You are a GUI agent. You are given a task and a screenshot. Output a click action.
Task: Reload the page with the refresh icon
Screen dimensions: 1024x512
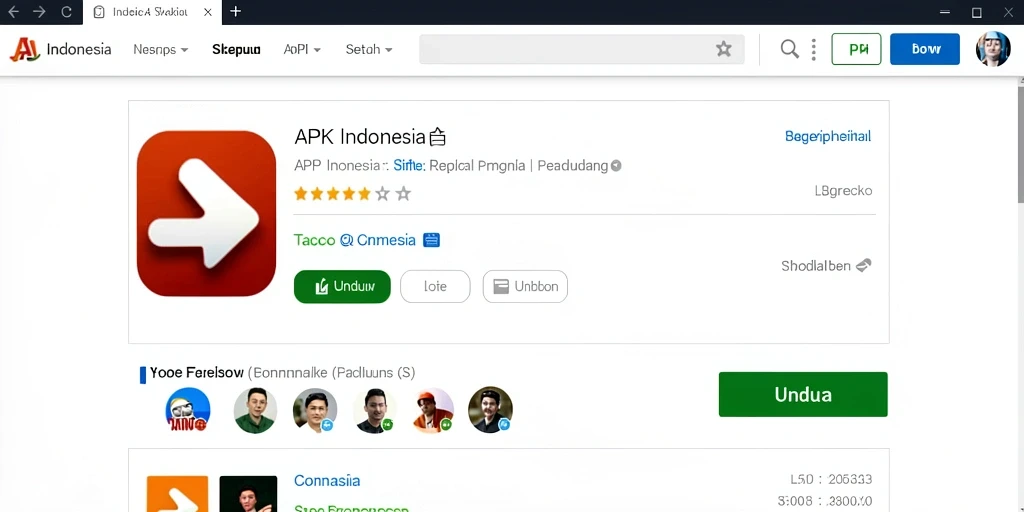(x=66, y=12)
